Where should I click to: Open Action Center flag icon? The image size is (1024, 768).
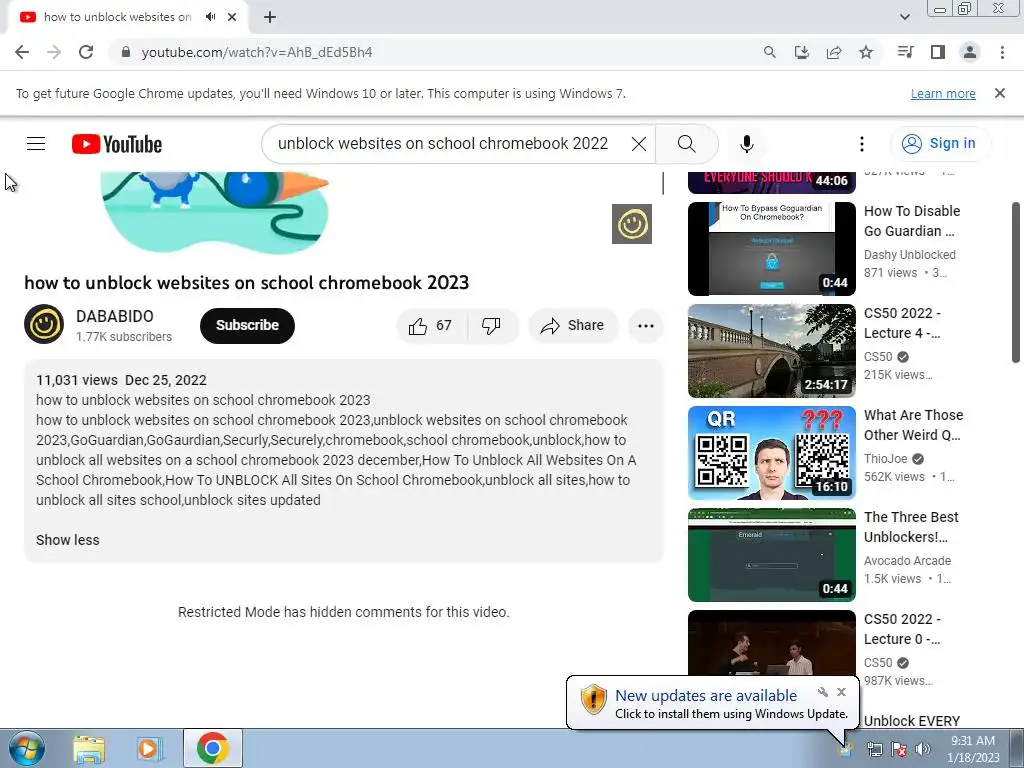click(x=899, y=749)
